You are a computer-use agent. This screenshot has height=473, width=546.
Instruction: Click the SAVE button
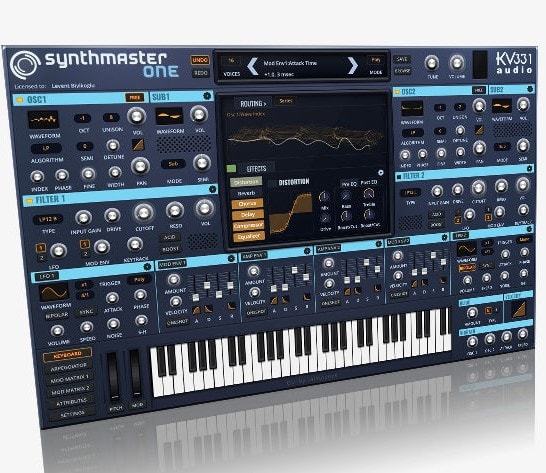coord(402,59)
